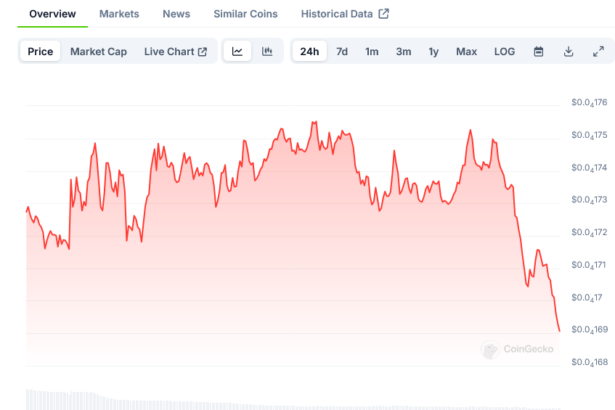Viewport: 615px width, 410px height.
Task: Choose the 1m time range
Action: pos(372,52)
